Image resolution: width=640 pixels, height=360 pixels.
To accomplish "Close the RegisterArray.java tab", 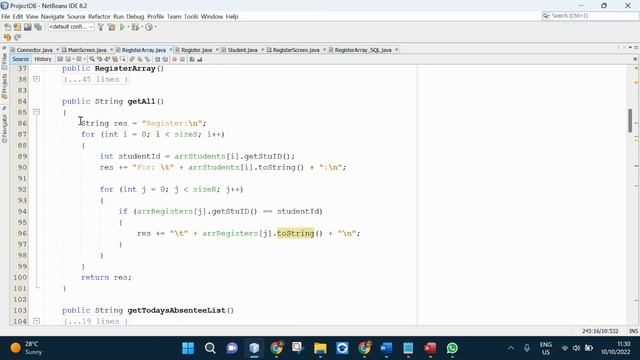I will (171, 50).
